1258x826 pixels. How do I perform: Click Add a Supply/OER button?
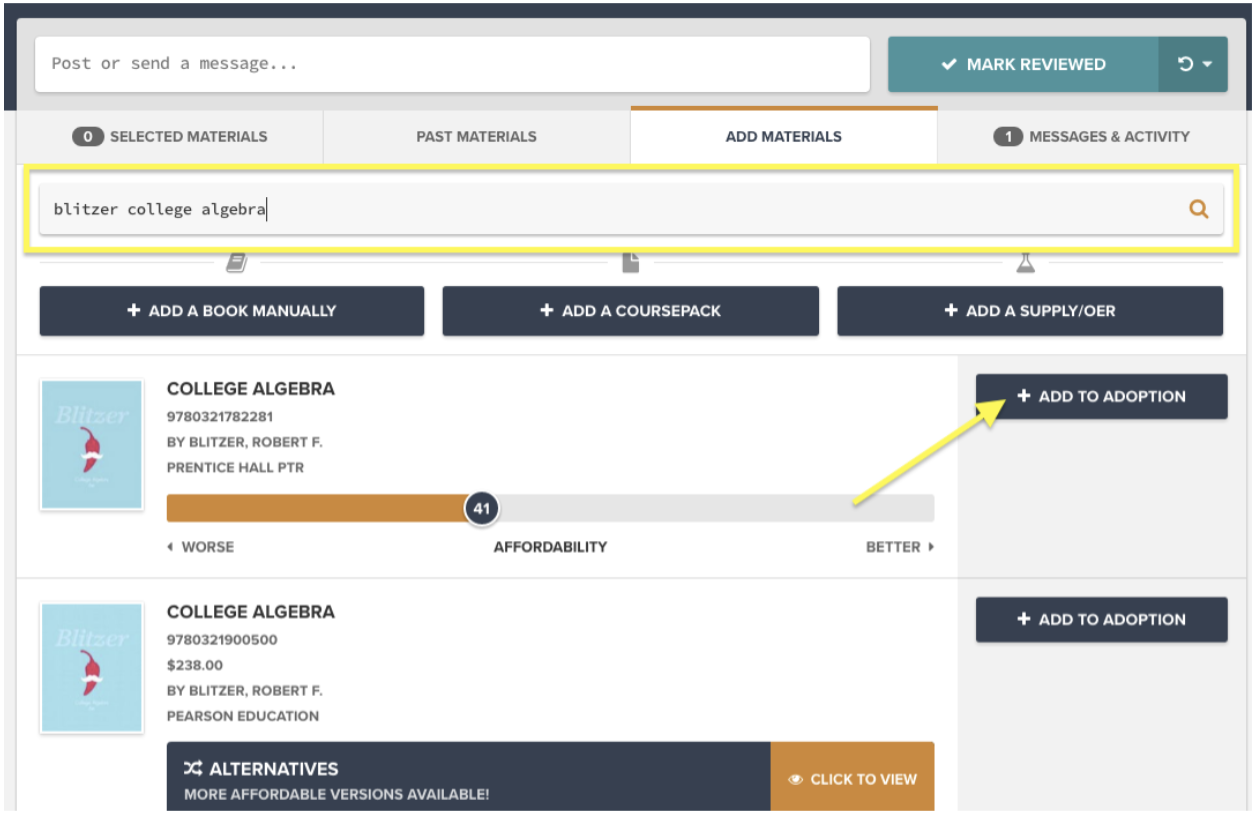[x=1030, y=311]
